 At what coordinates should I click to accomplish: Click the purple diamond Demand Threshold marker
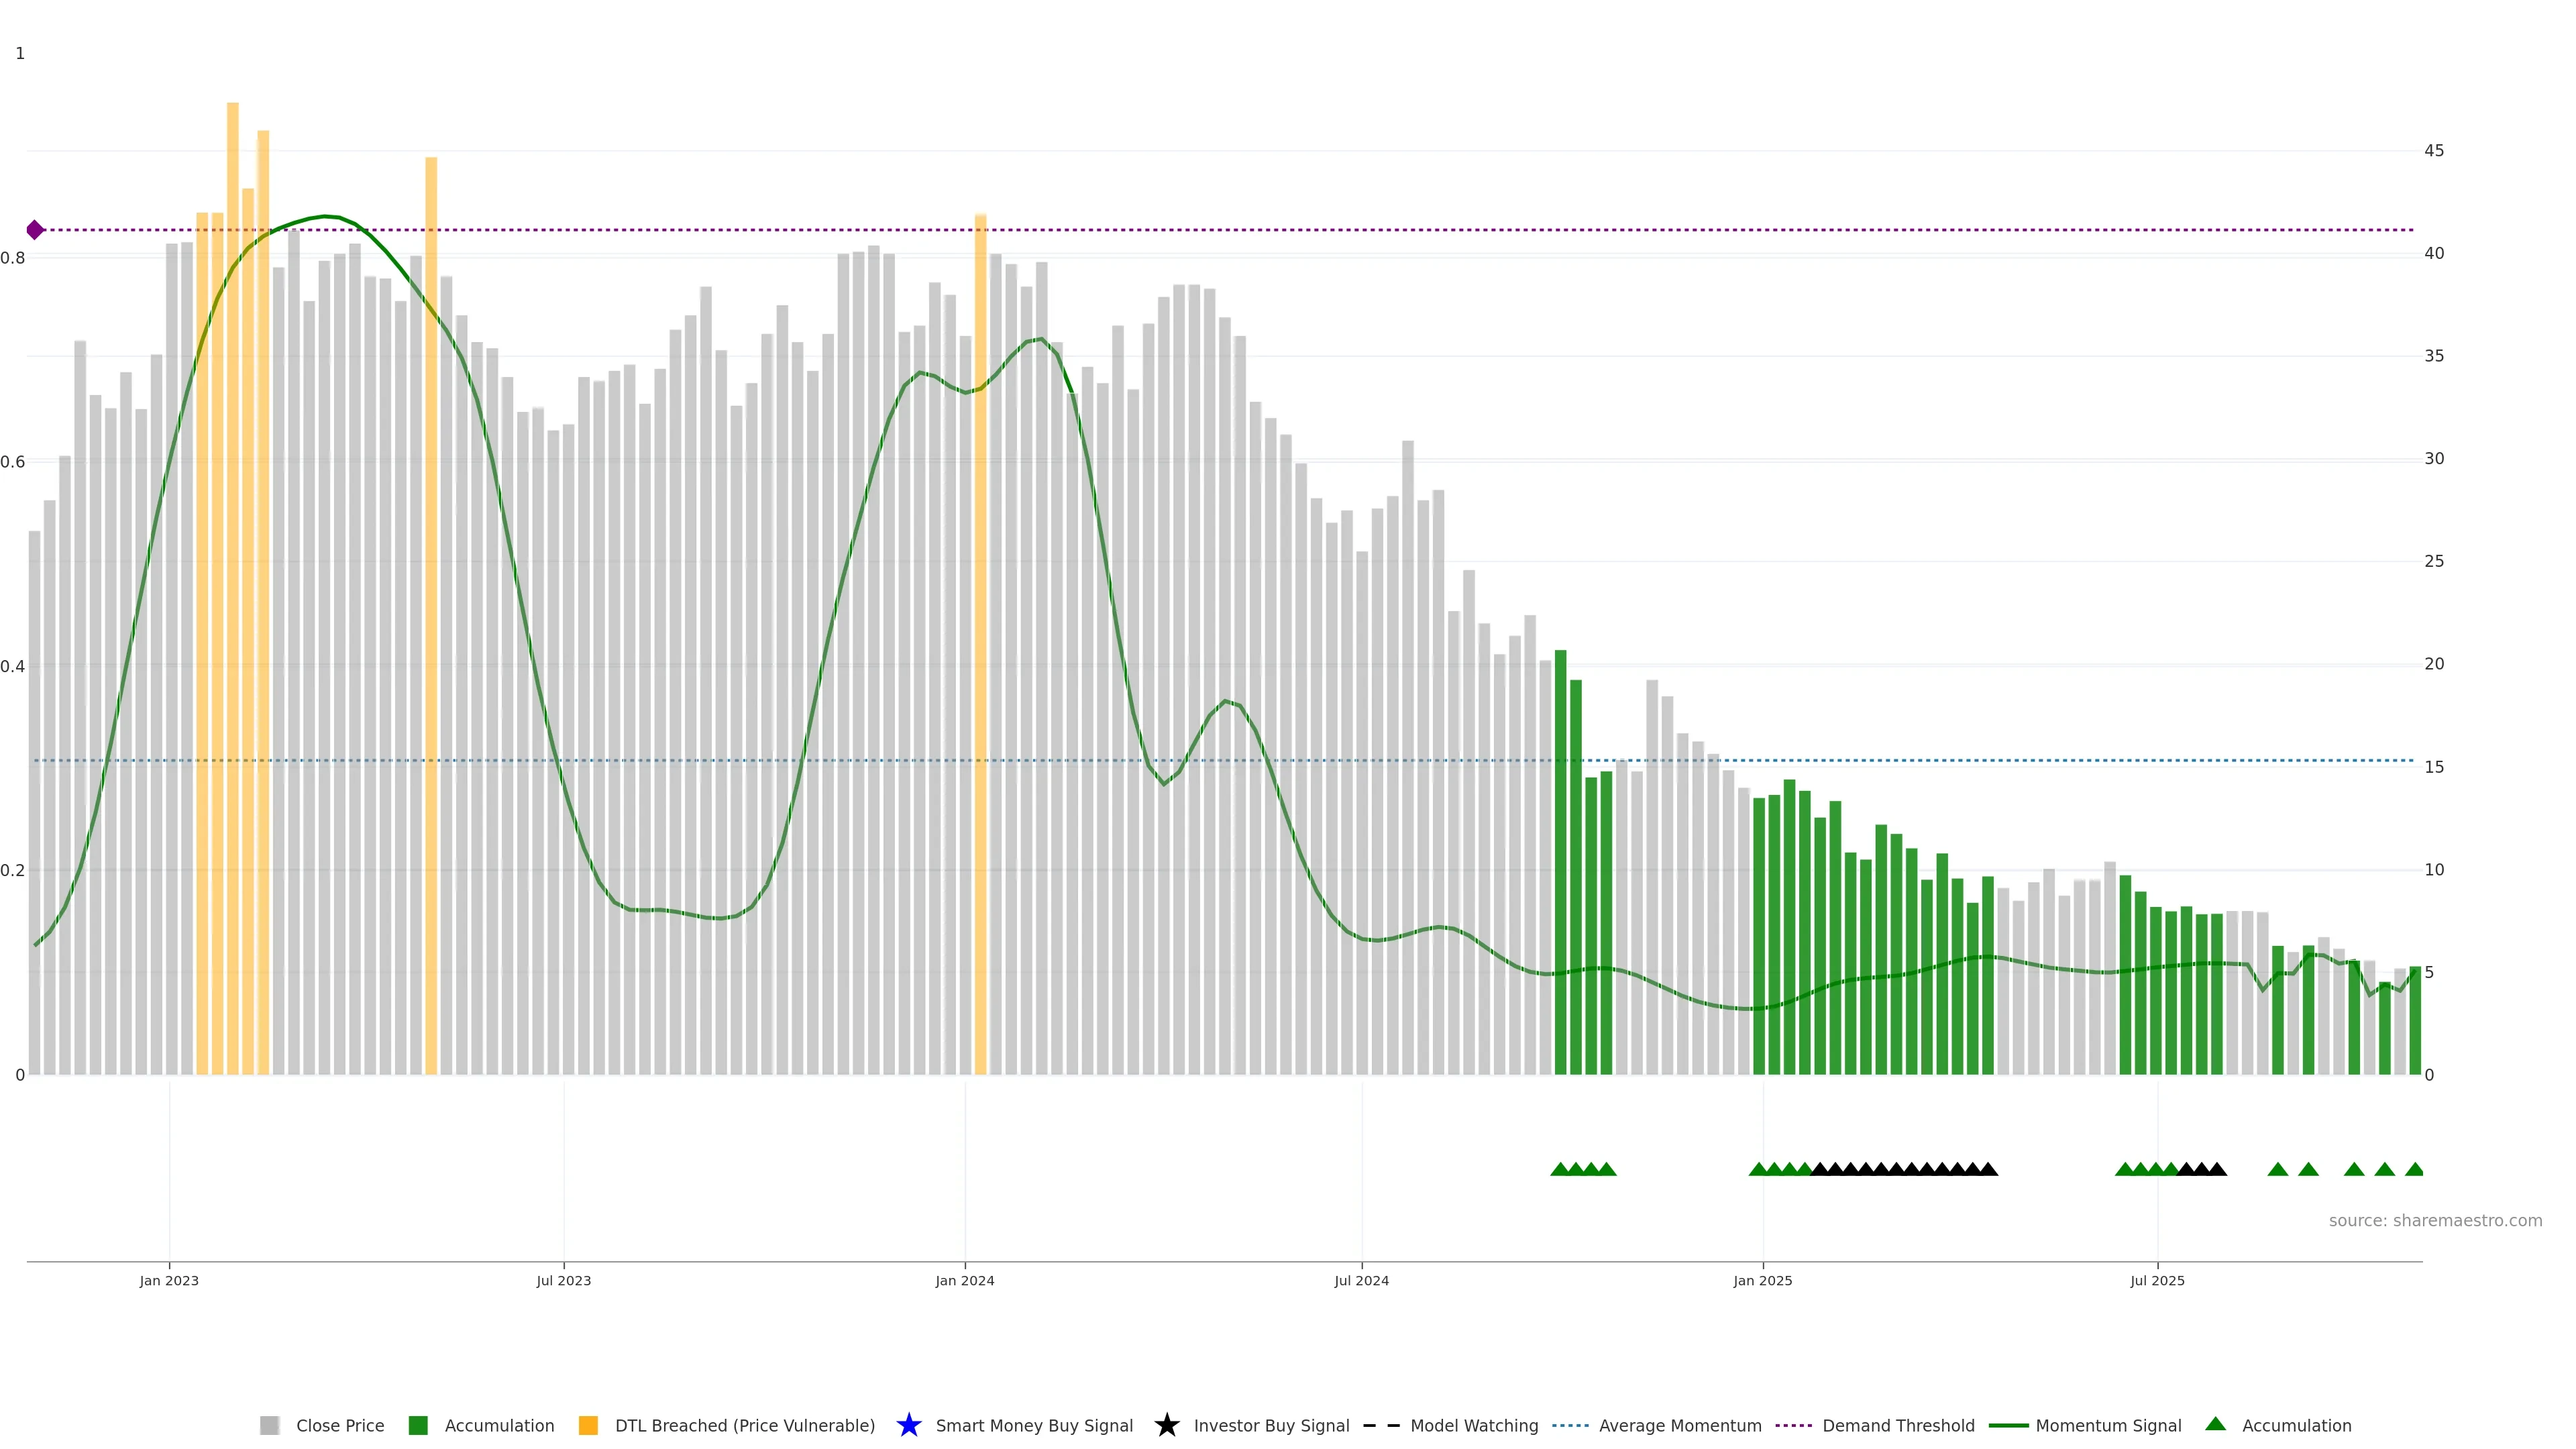(35, 230)
